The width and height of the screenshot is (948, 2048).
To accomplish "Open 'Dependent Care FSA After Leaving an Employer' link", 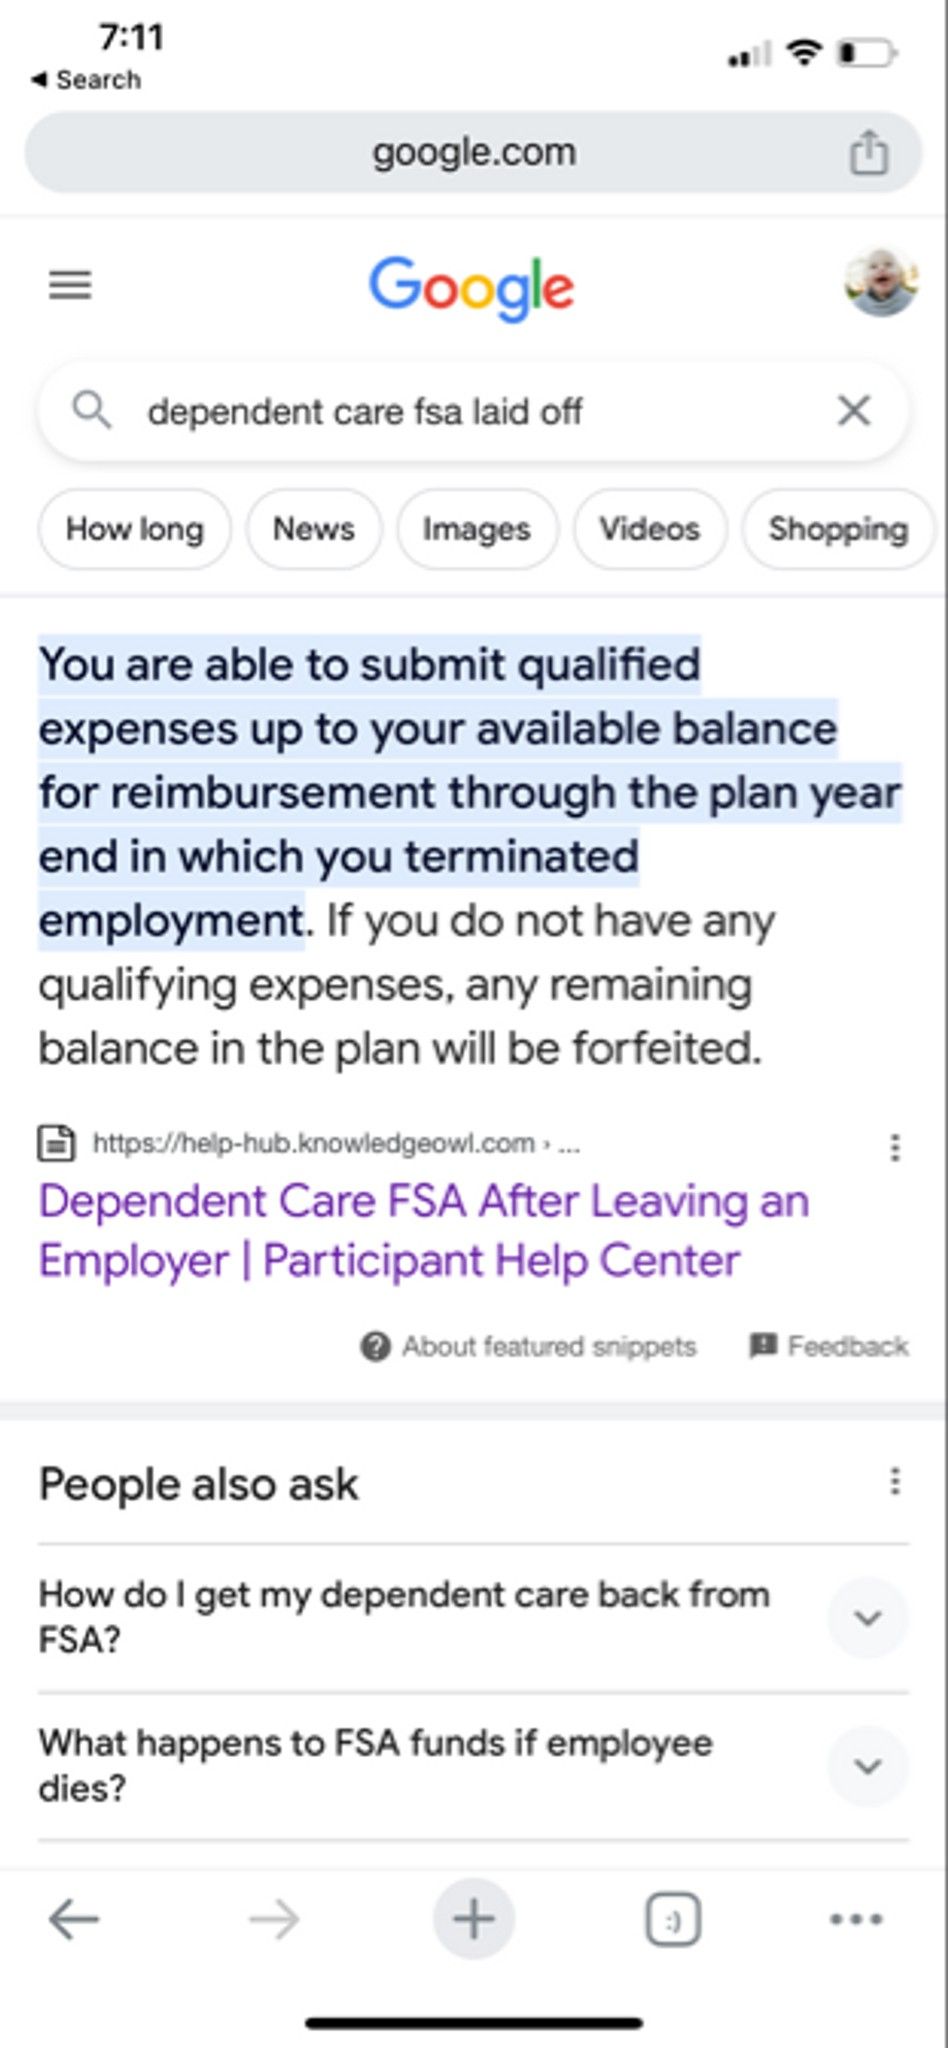I will pos(424,1231).
